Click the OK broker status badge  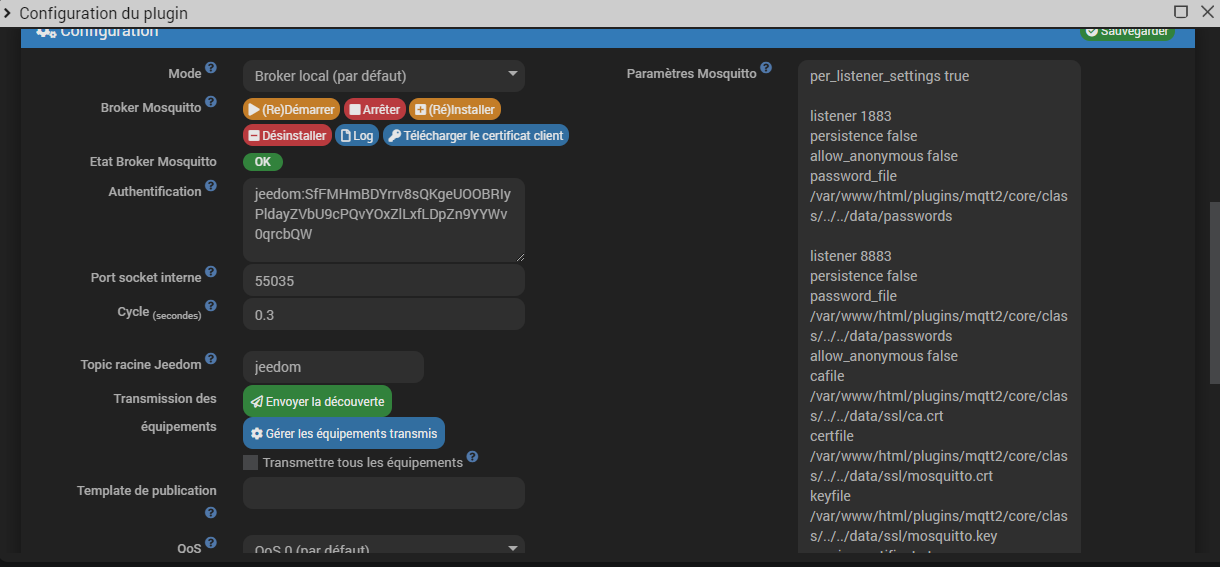point(263,161)
